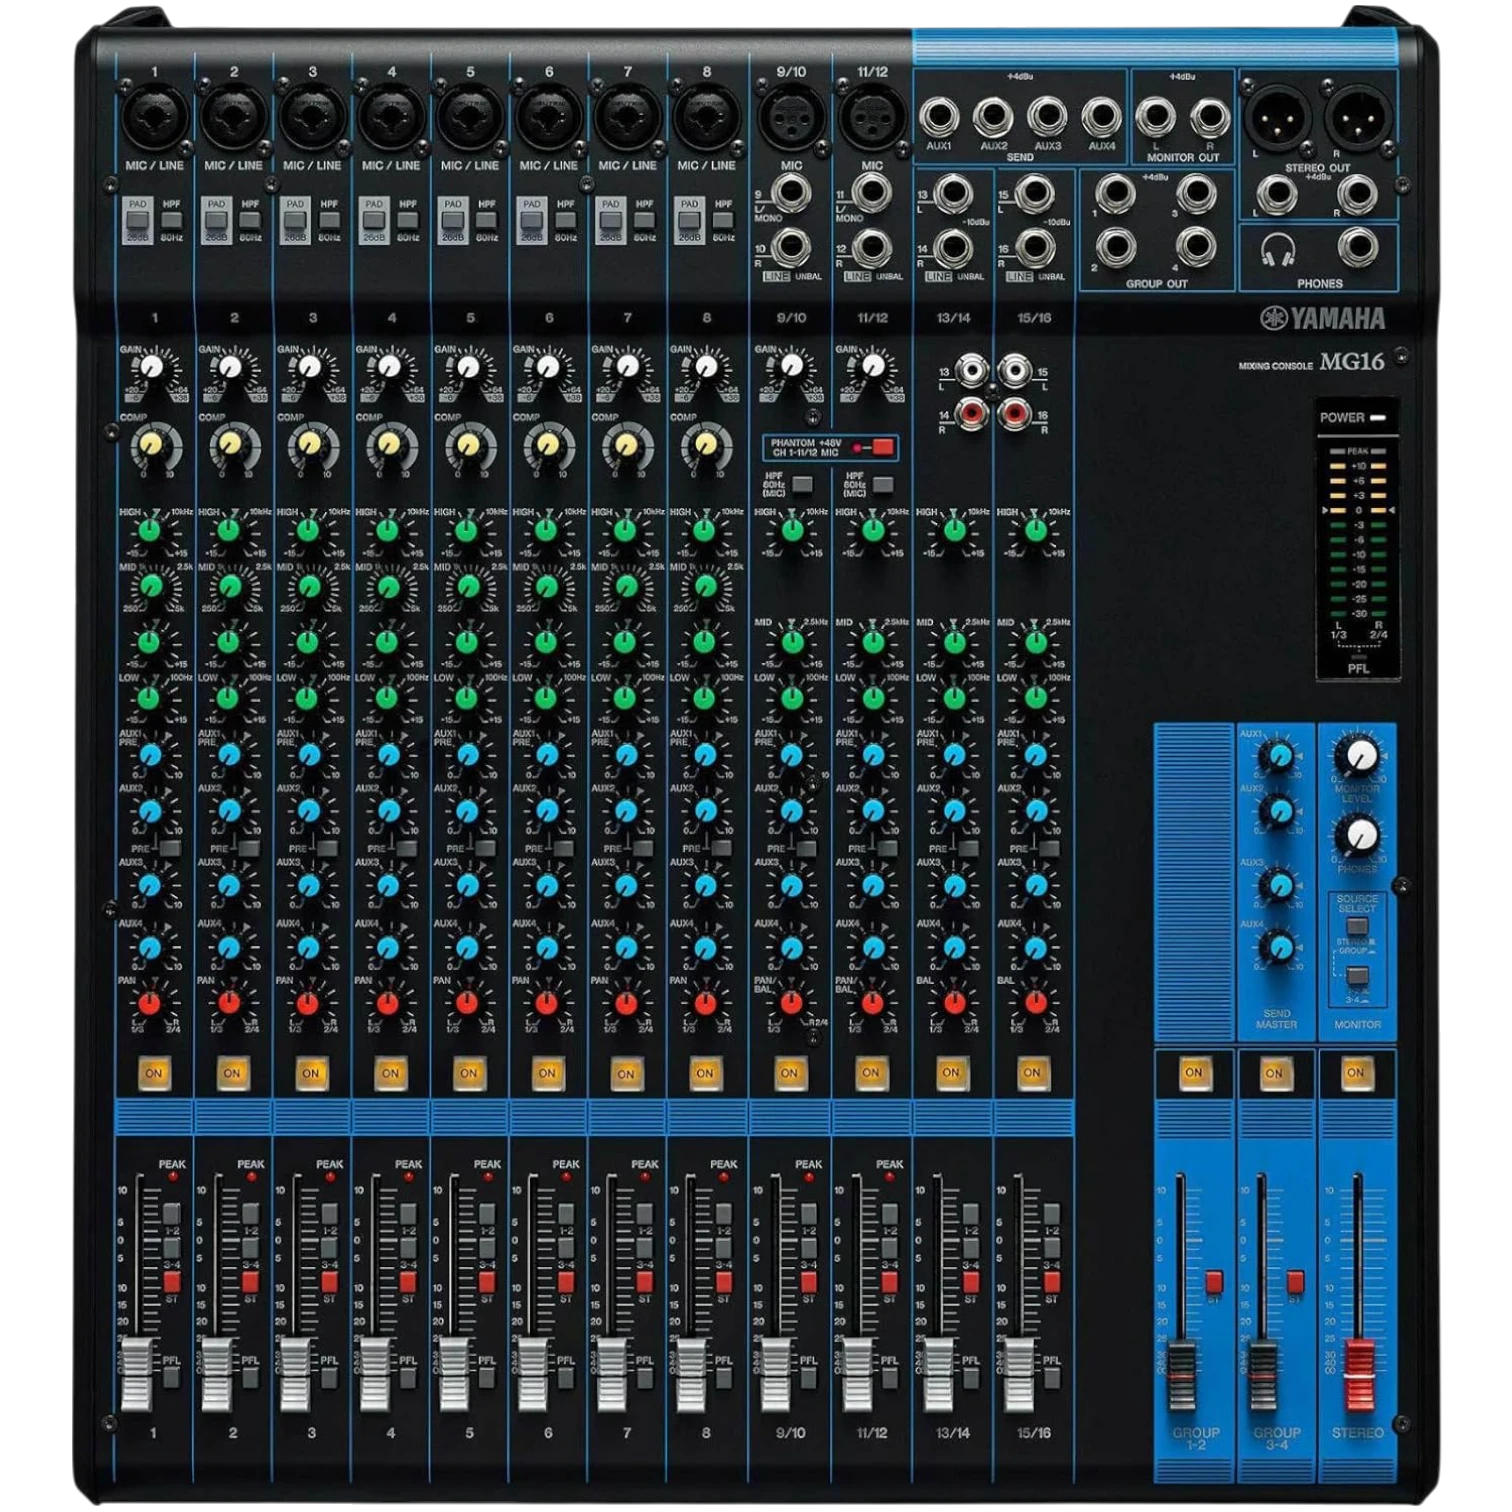Click the channel 1 GAIN knob
This screenshot has width=1512, height=1512.
tap(152, 367)
